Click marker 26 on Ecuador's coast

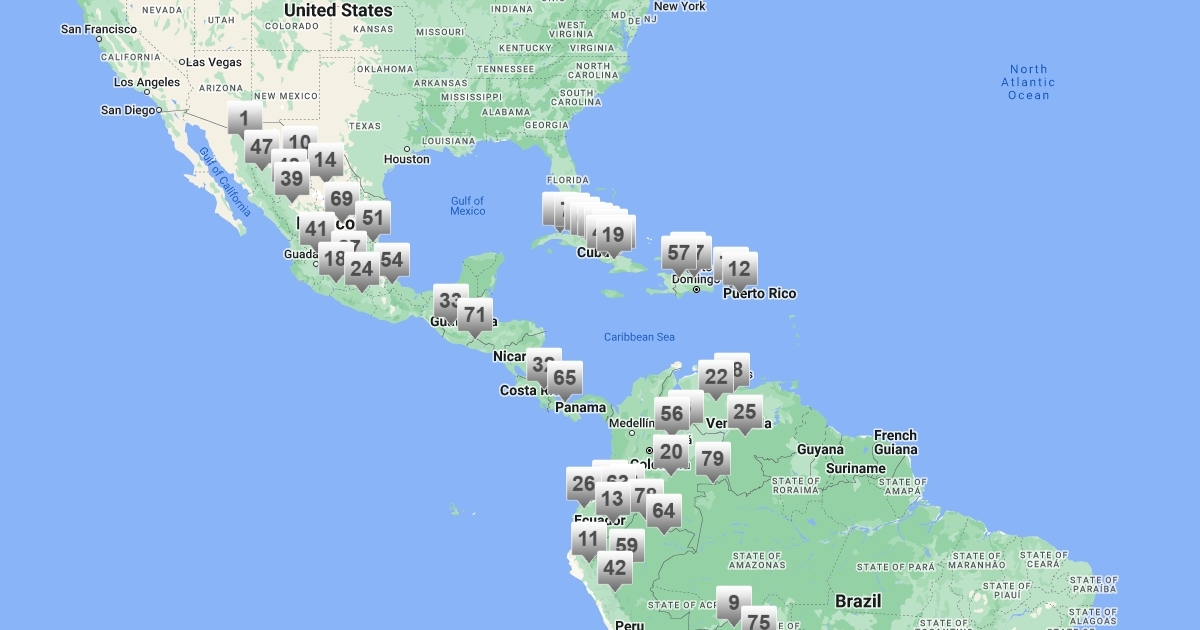click(x=583, y=485)
